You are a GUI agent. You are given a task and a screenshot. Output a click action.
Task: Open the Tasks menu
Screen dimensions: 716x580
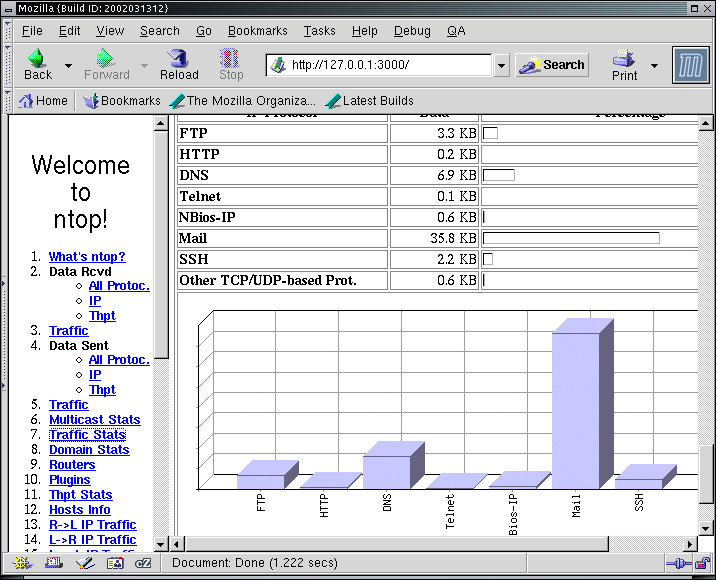pyautogui.click(x=319, y=31)
